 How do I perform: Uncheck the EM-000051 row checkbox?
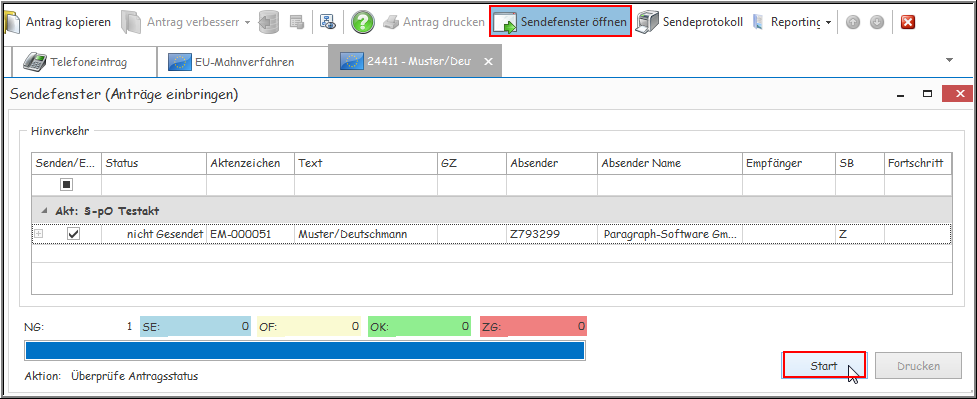coord(74,234)
